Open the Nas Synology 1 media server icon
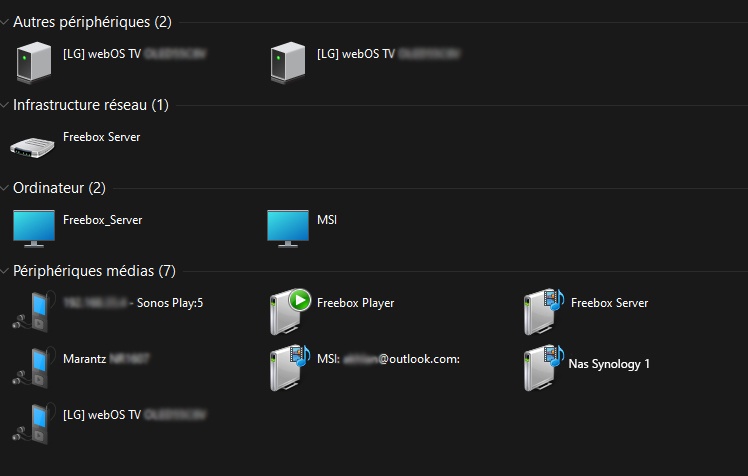This screenshot has height=476, width=748. pyautogui.click(x=544, y=368)
